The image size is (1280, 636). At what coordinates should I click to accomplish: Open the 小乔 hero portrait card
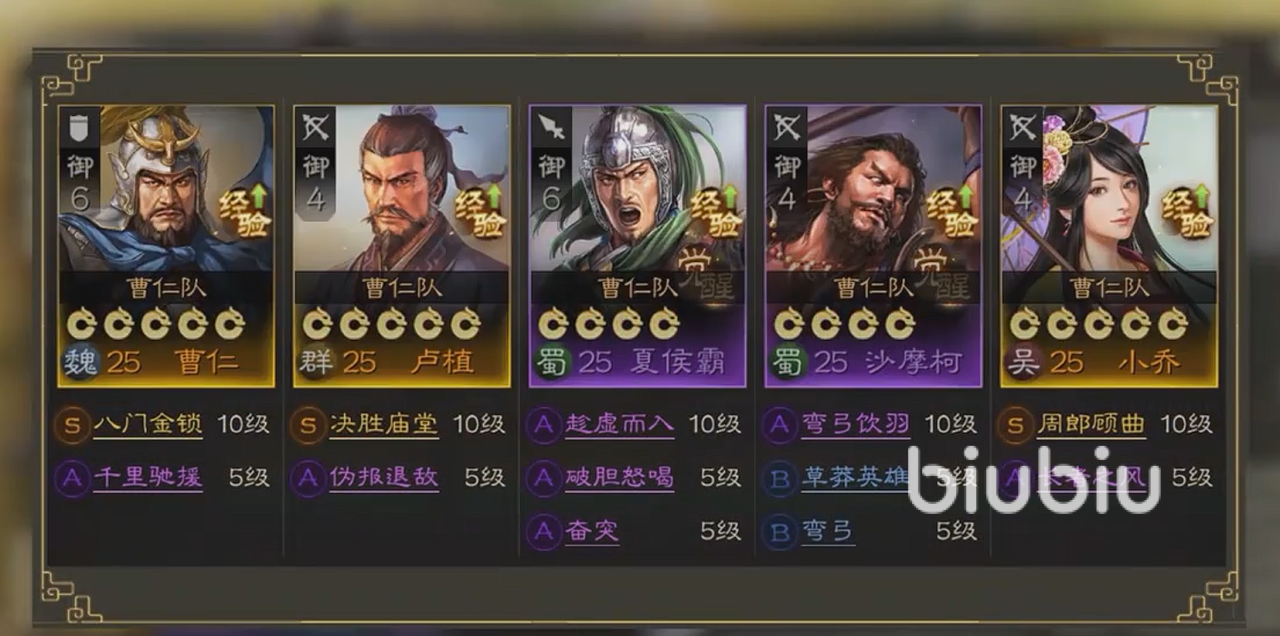tap(1109, 246)
